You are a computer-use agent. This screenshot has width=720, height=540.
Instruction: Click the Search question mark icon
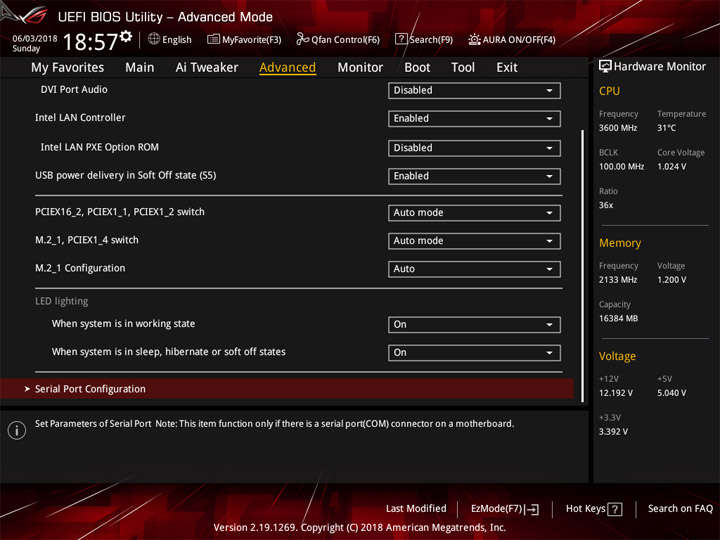[401, 39]
